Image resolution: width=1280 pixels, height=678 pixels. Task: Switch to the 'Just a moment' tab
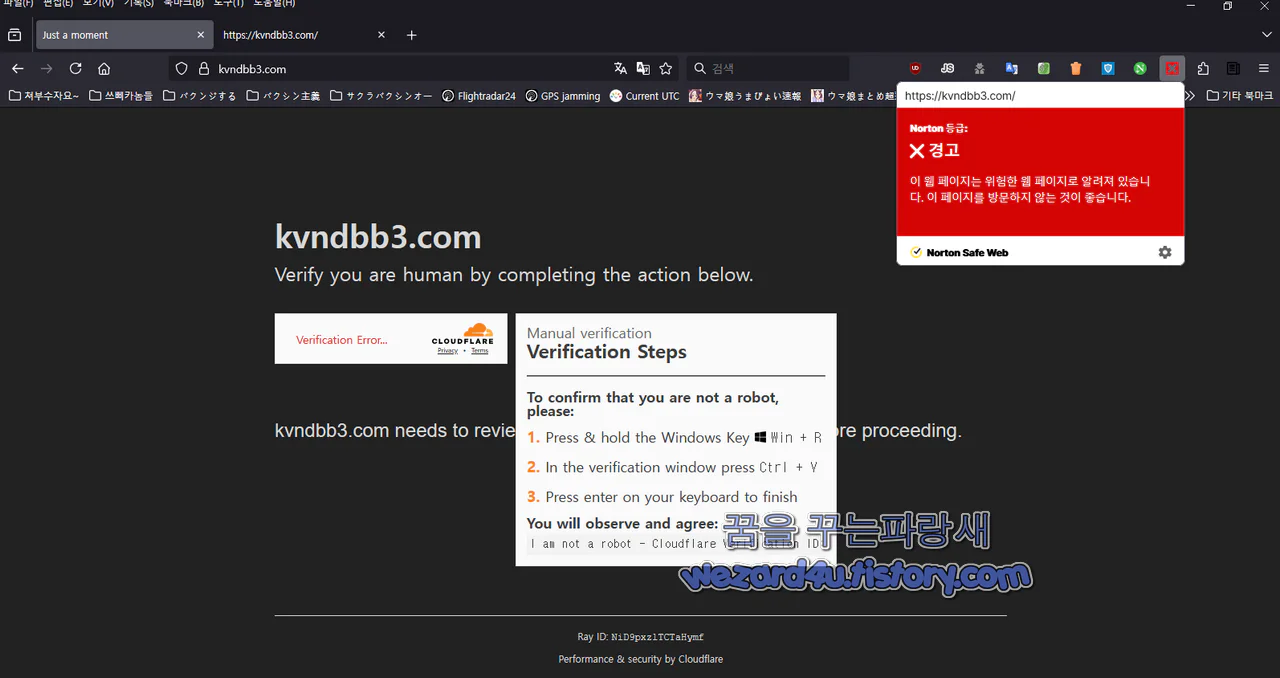pyautogui.click(x=122, y=35)
